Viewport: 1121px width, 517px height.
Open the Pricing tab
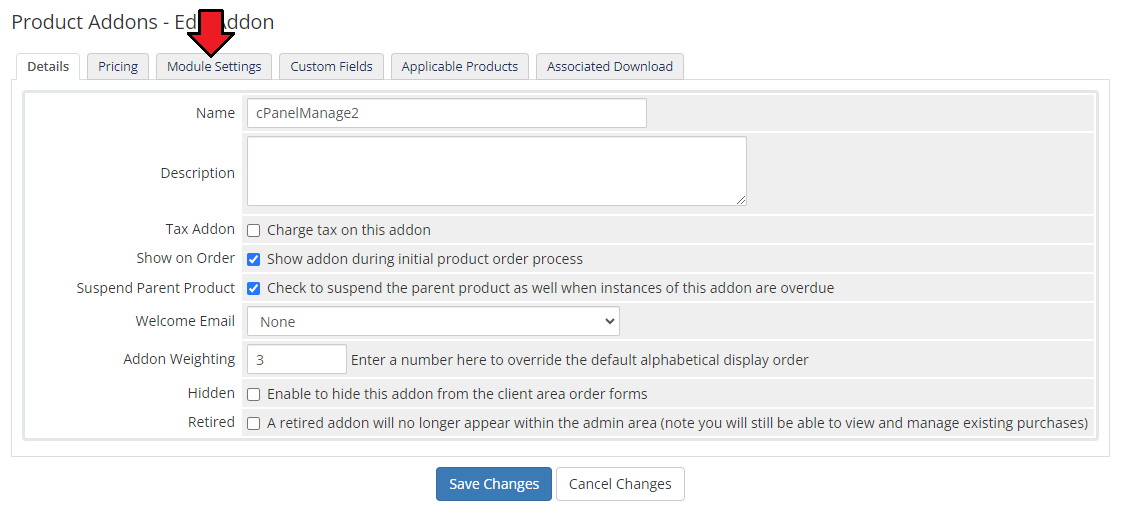tap(118, 67)
